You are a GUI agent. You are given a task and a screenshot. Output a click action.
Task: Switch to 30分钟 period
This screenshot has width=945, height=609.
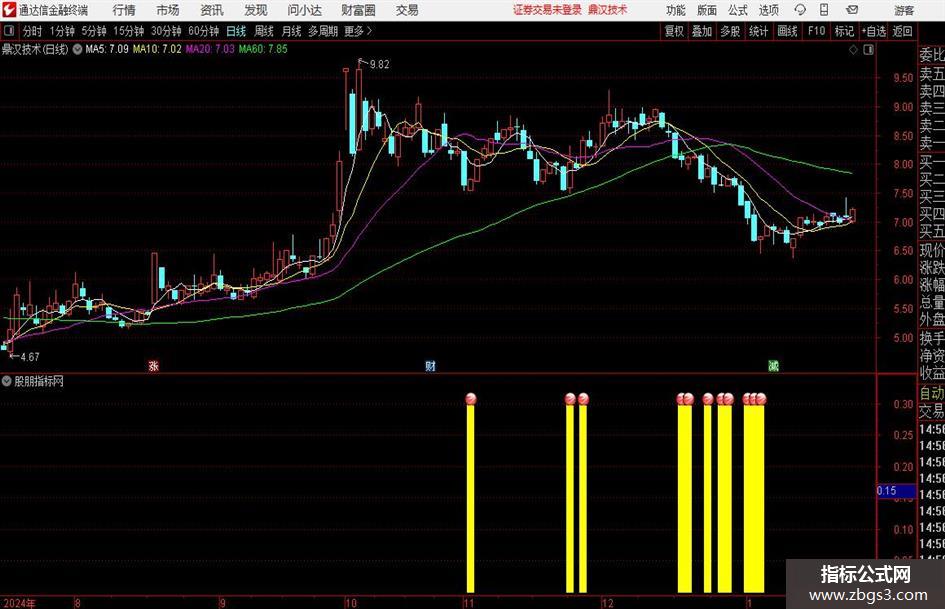tap(166, 31)
